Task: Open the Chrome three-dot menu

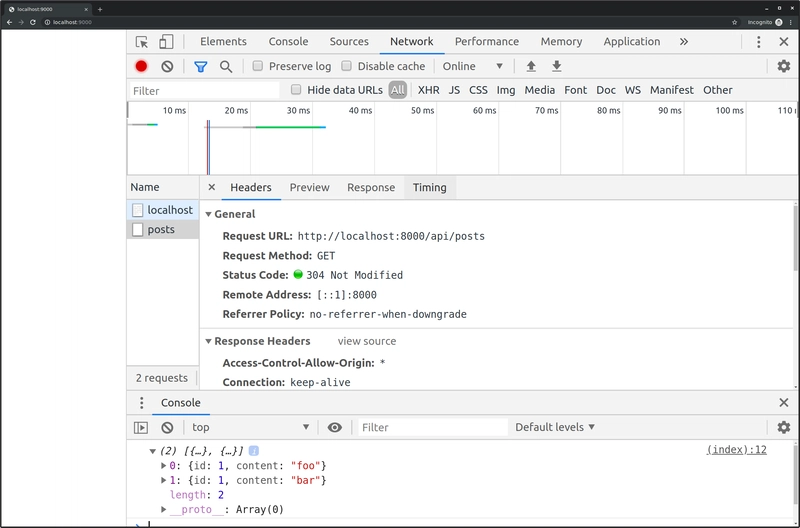Action: pyautogui.click(x=791, y=22)
